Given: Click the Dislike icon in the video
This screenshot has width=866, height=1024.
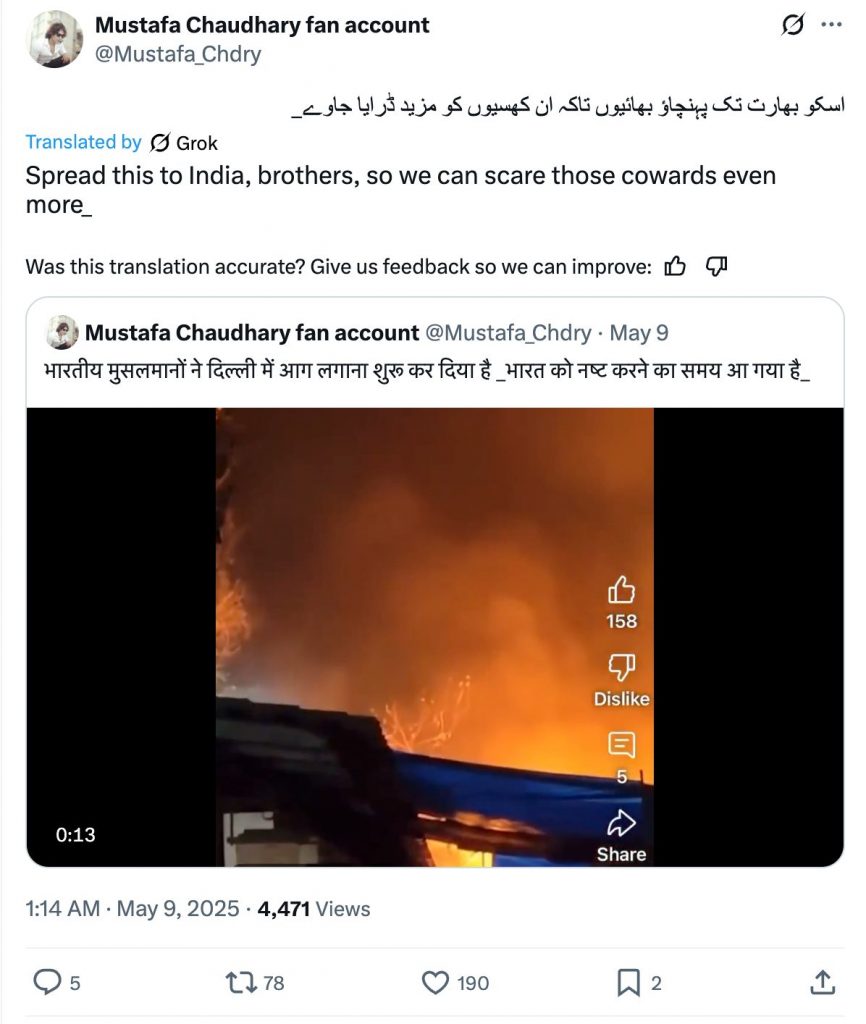Looking at the screenshot, I should tap(621, 667).
